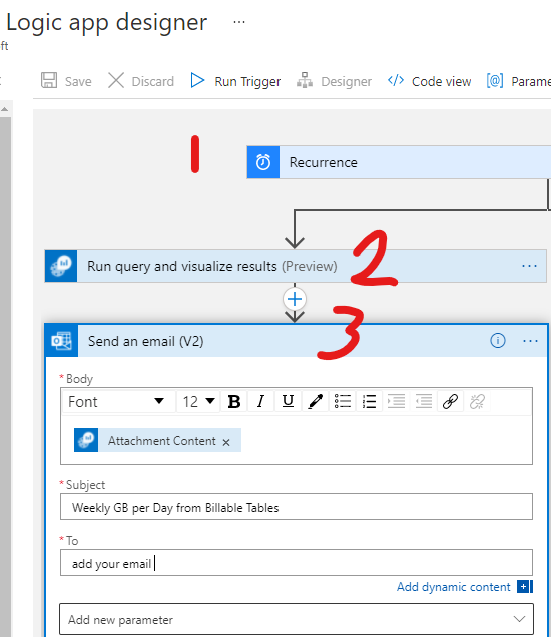The height and width of the screenshot is (637, 551).
Task: Click the remove link icon
Action: (x=477, y=401)
